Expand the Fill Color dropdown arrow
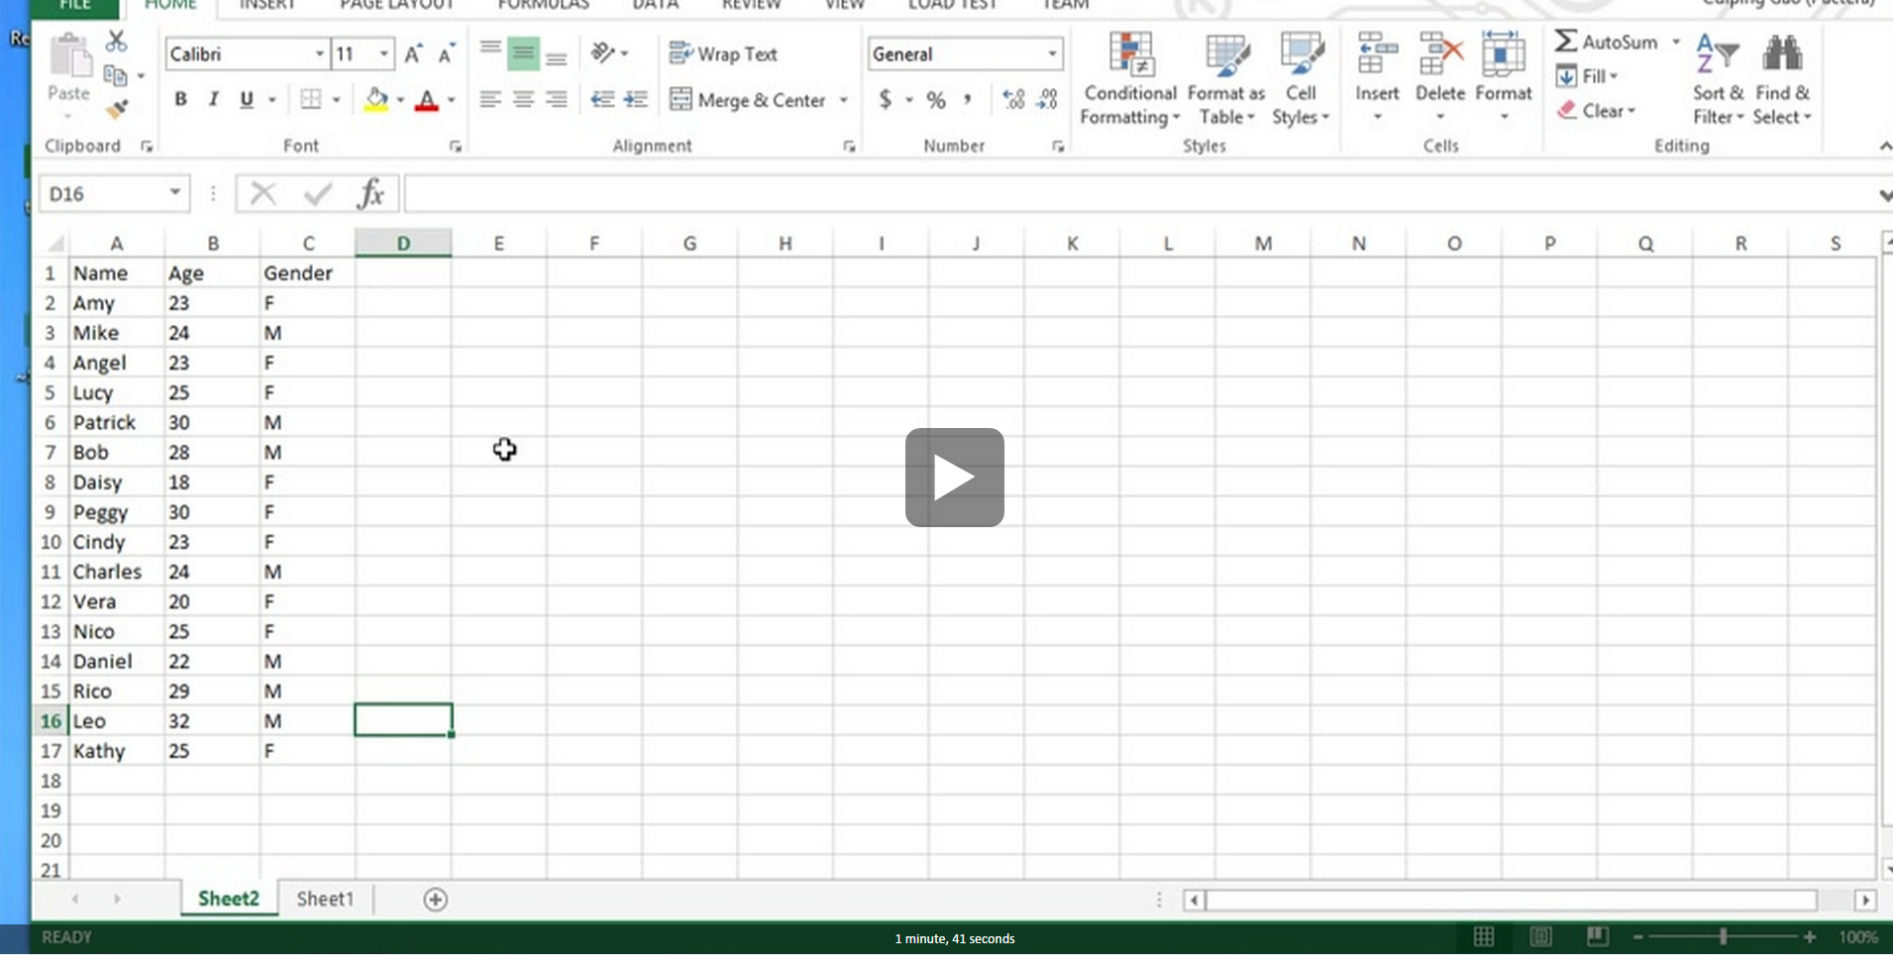This screenshot has height=970, width=1893. (400, 99)
